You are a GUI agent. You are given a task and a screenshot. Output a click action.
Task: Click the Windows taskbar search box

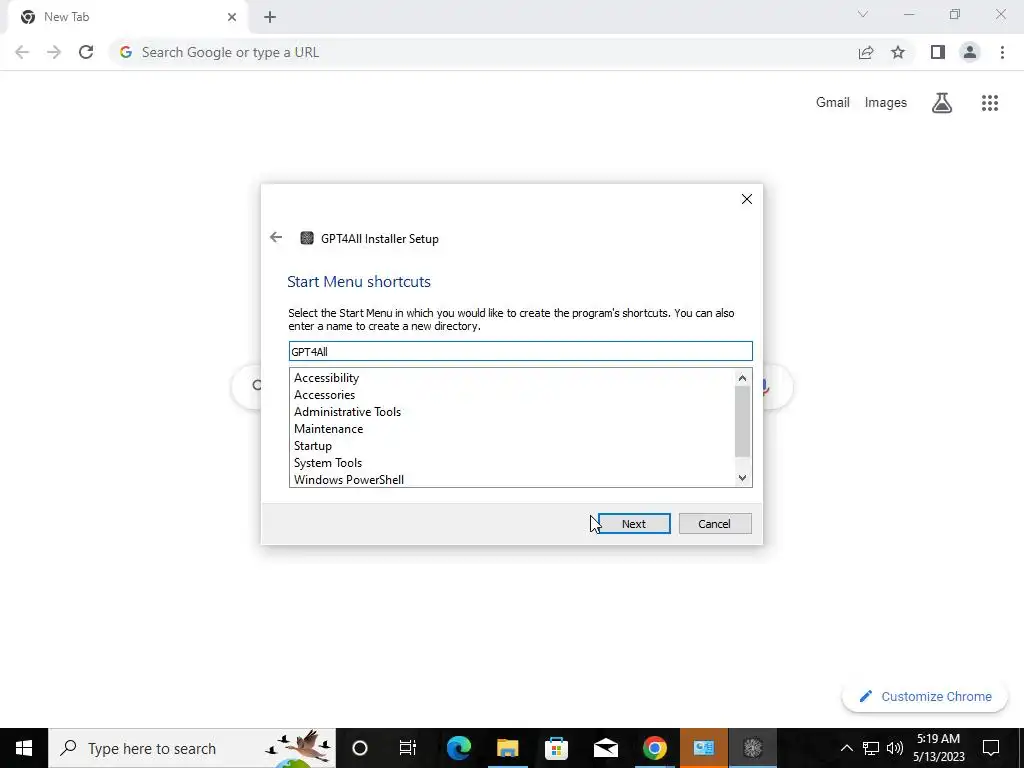(192, 748)
